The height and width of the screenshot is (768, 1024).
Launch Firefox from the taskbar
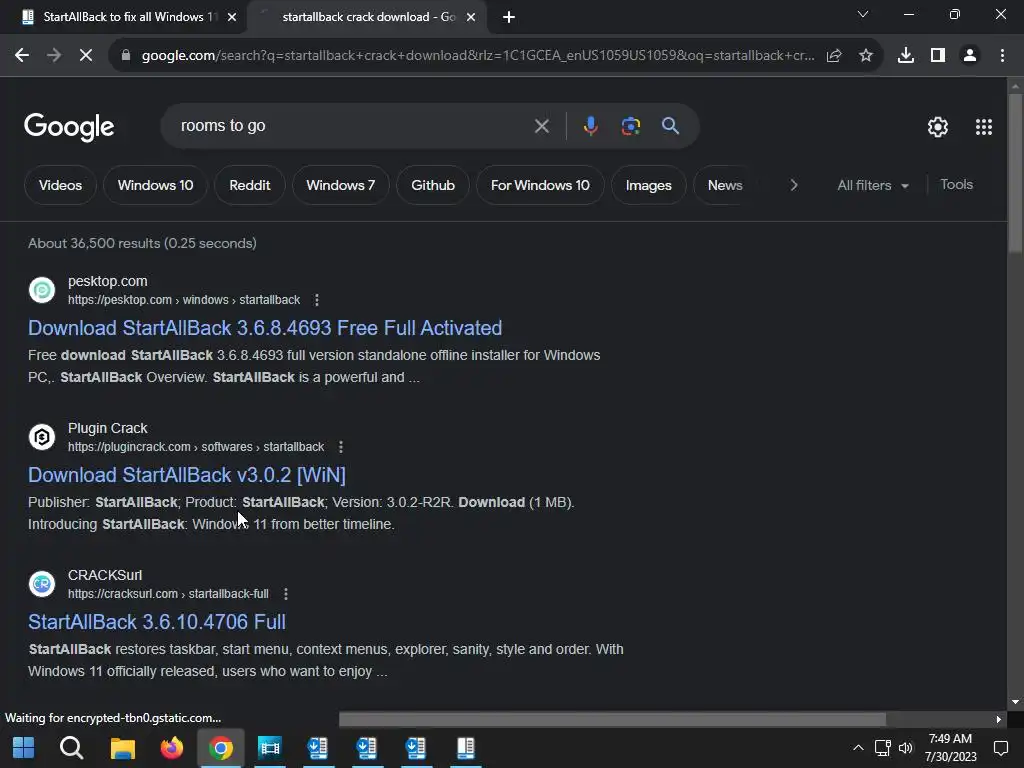(172, 748)
